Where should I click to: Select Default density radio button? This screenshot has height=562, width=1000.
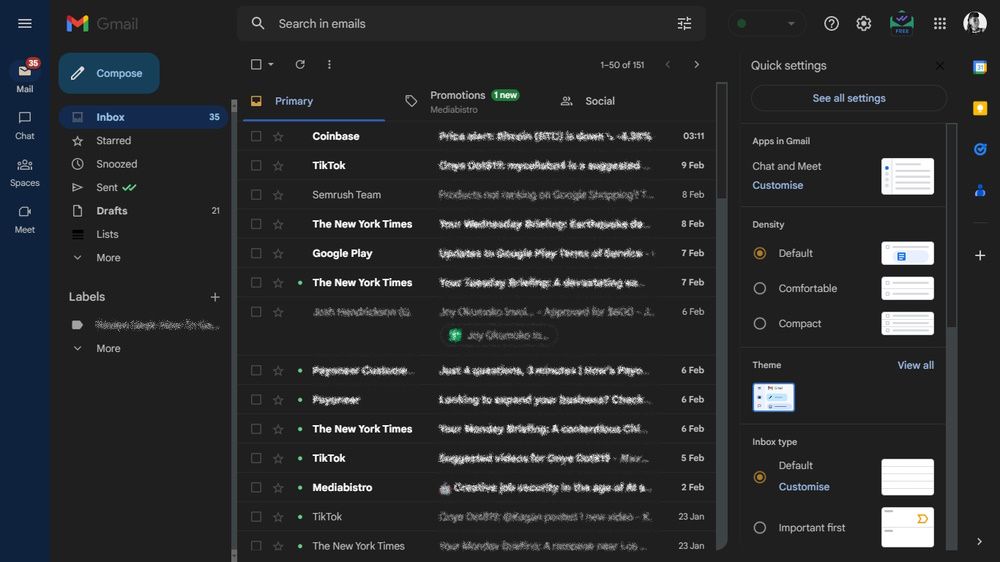[x=760, y=253]
